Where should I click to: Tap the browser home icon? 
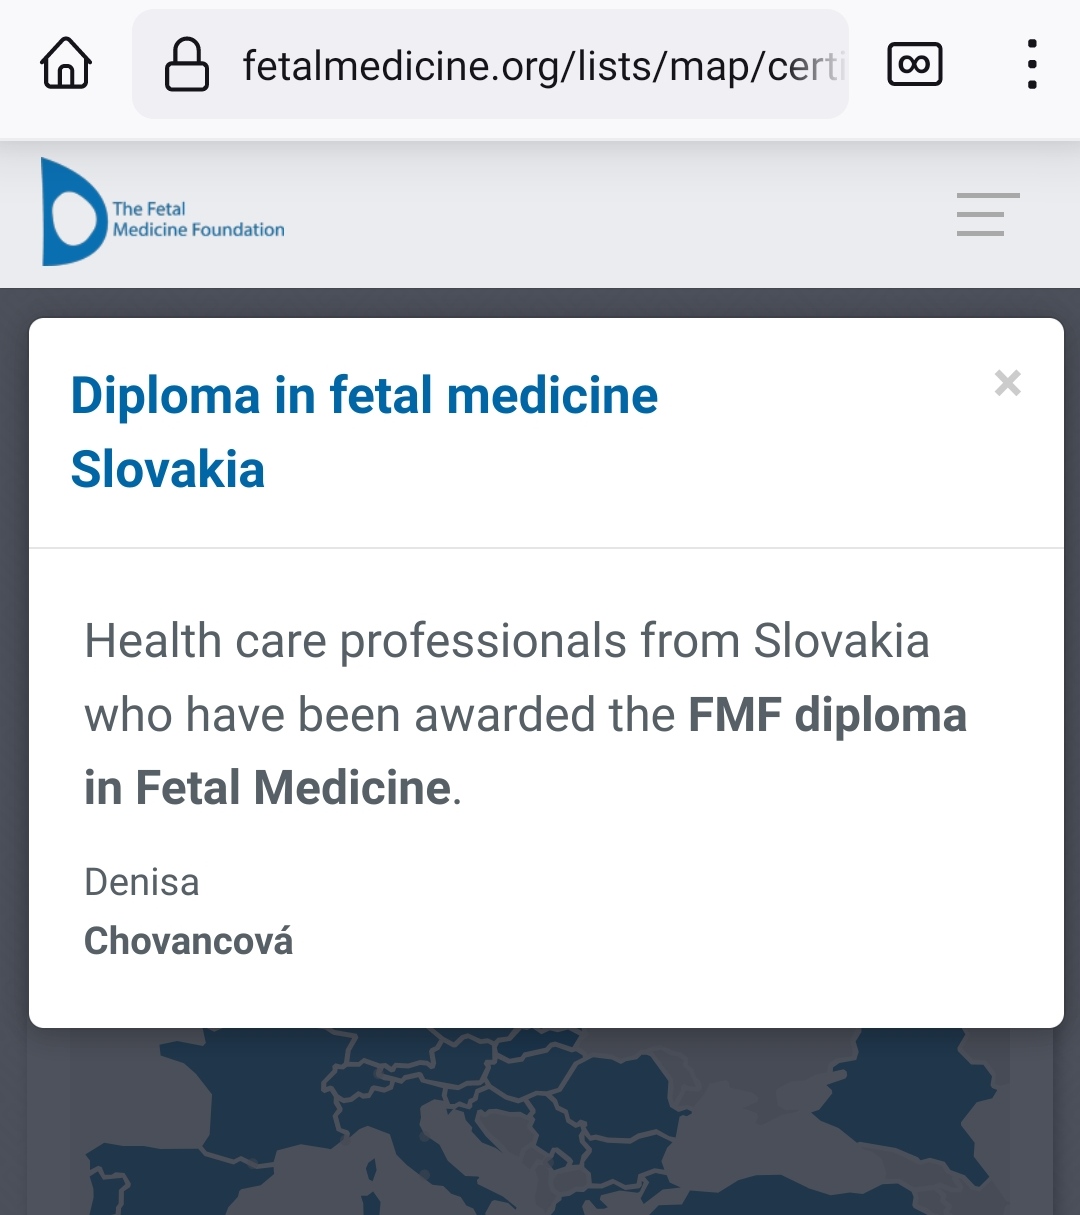(66, 65)
